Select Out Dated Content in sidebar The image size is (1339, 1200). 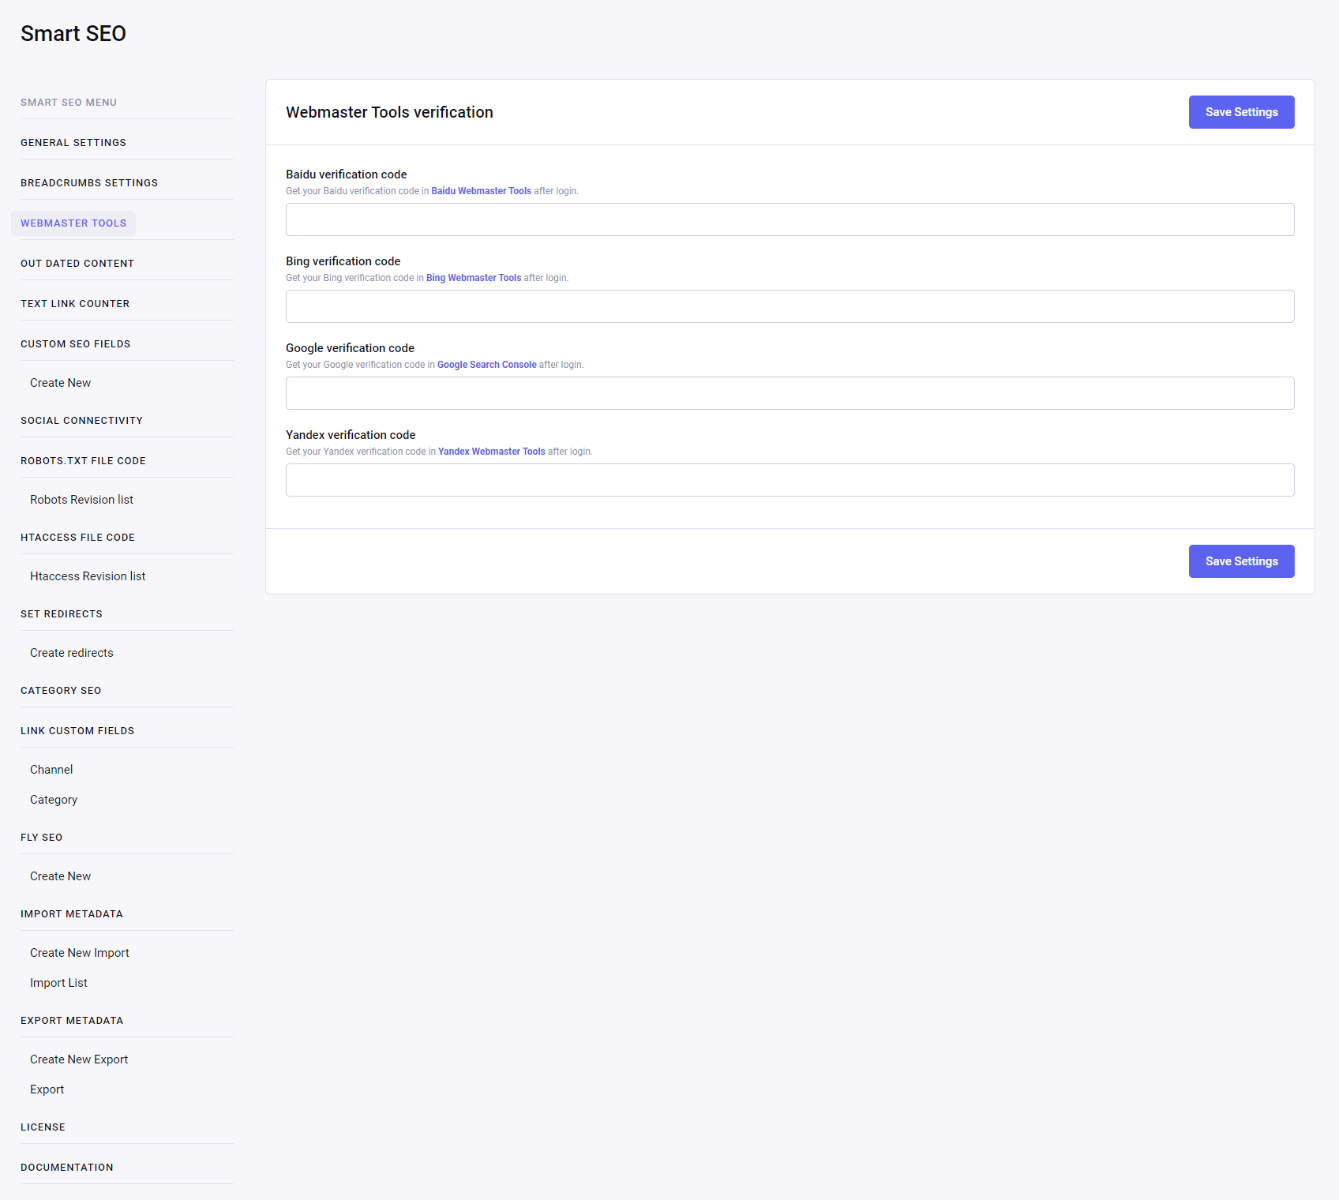tap(77, 264)
